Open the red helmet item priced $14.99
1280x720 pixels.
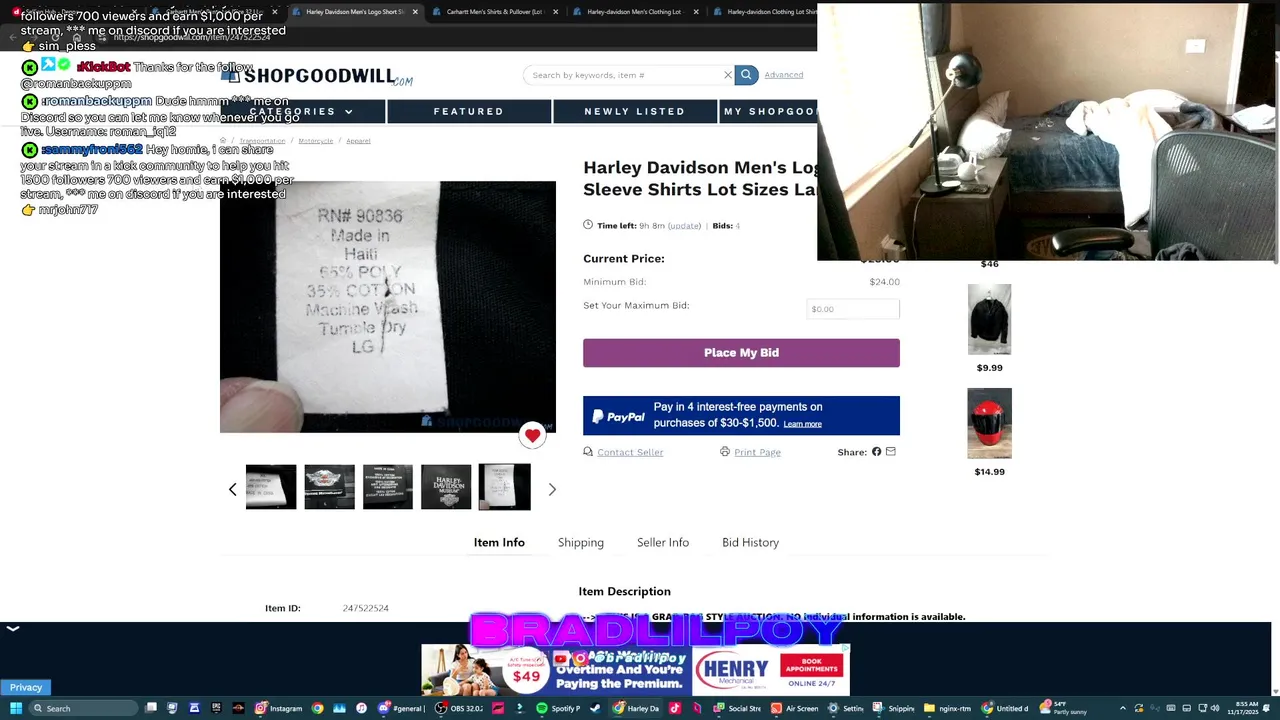coord(989,423)
